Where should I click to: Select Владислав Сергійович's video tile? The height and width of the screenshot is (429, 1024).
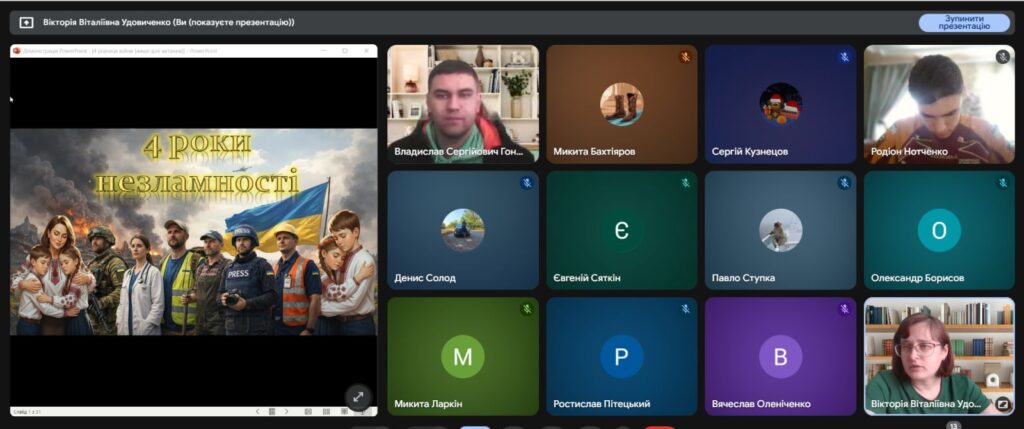coord(462,102)
